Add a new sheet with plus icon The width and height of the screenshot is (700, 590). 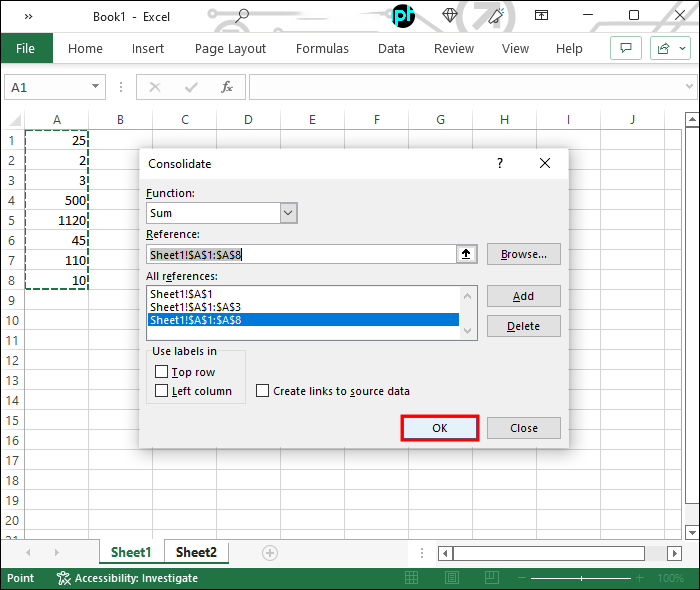pyautogui.click(x=270, y=553)
